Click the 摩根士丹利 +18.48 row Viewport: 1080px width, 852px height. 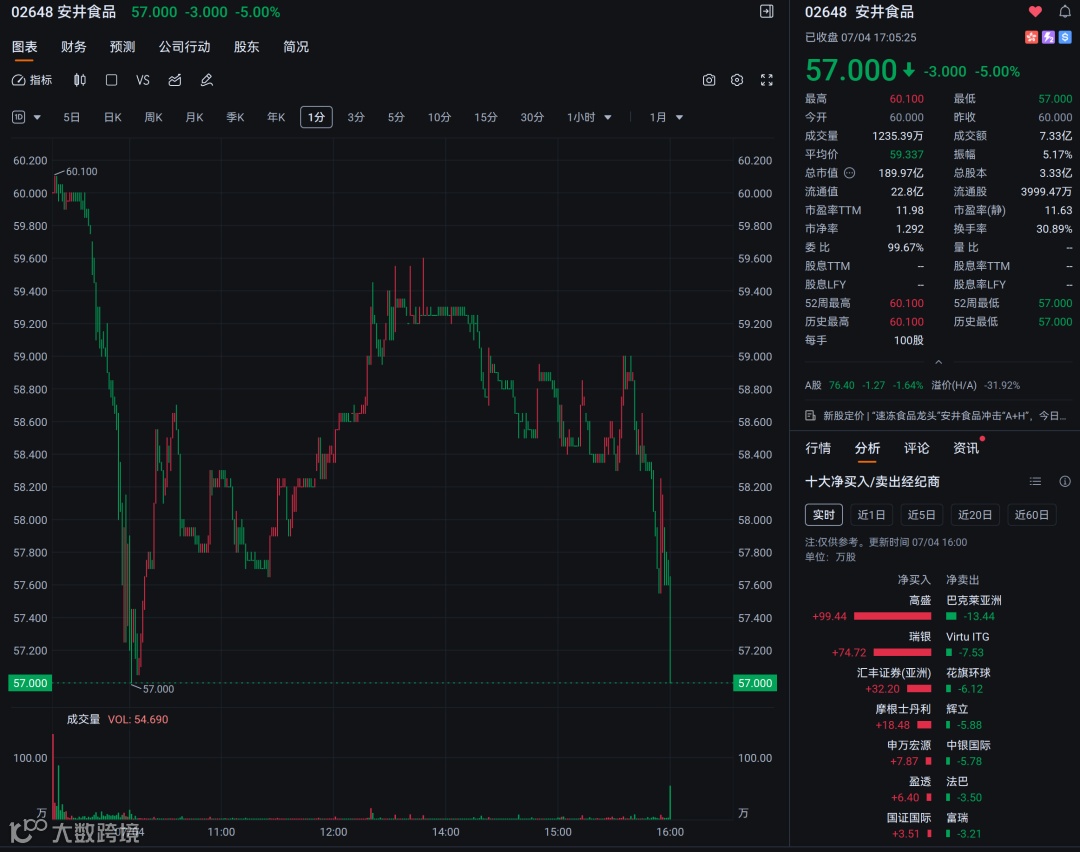[903, 717]
